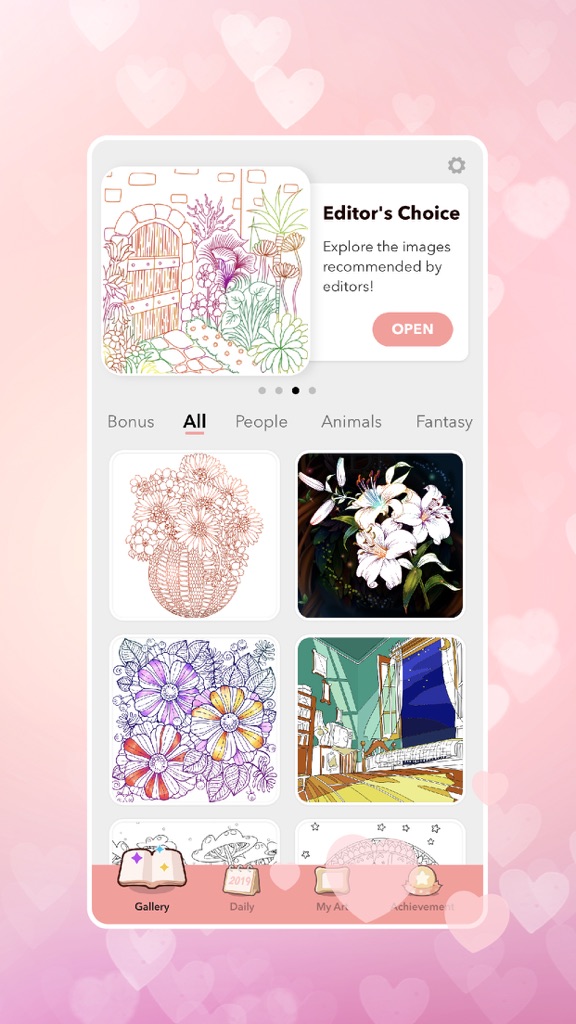Show the Animals category tab
Screen dimensions: 576x1024
pos(351,422)
